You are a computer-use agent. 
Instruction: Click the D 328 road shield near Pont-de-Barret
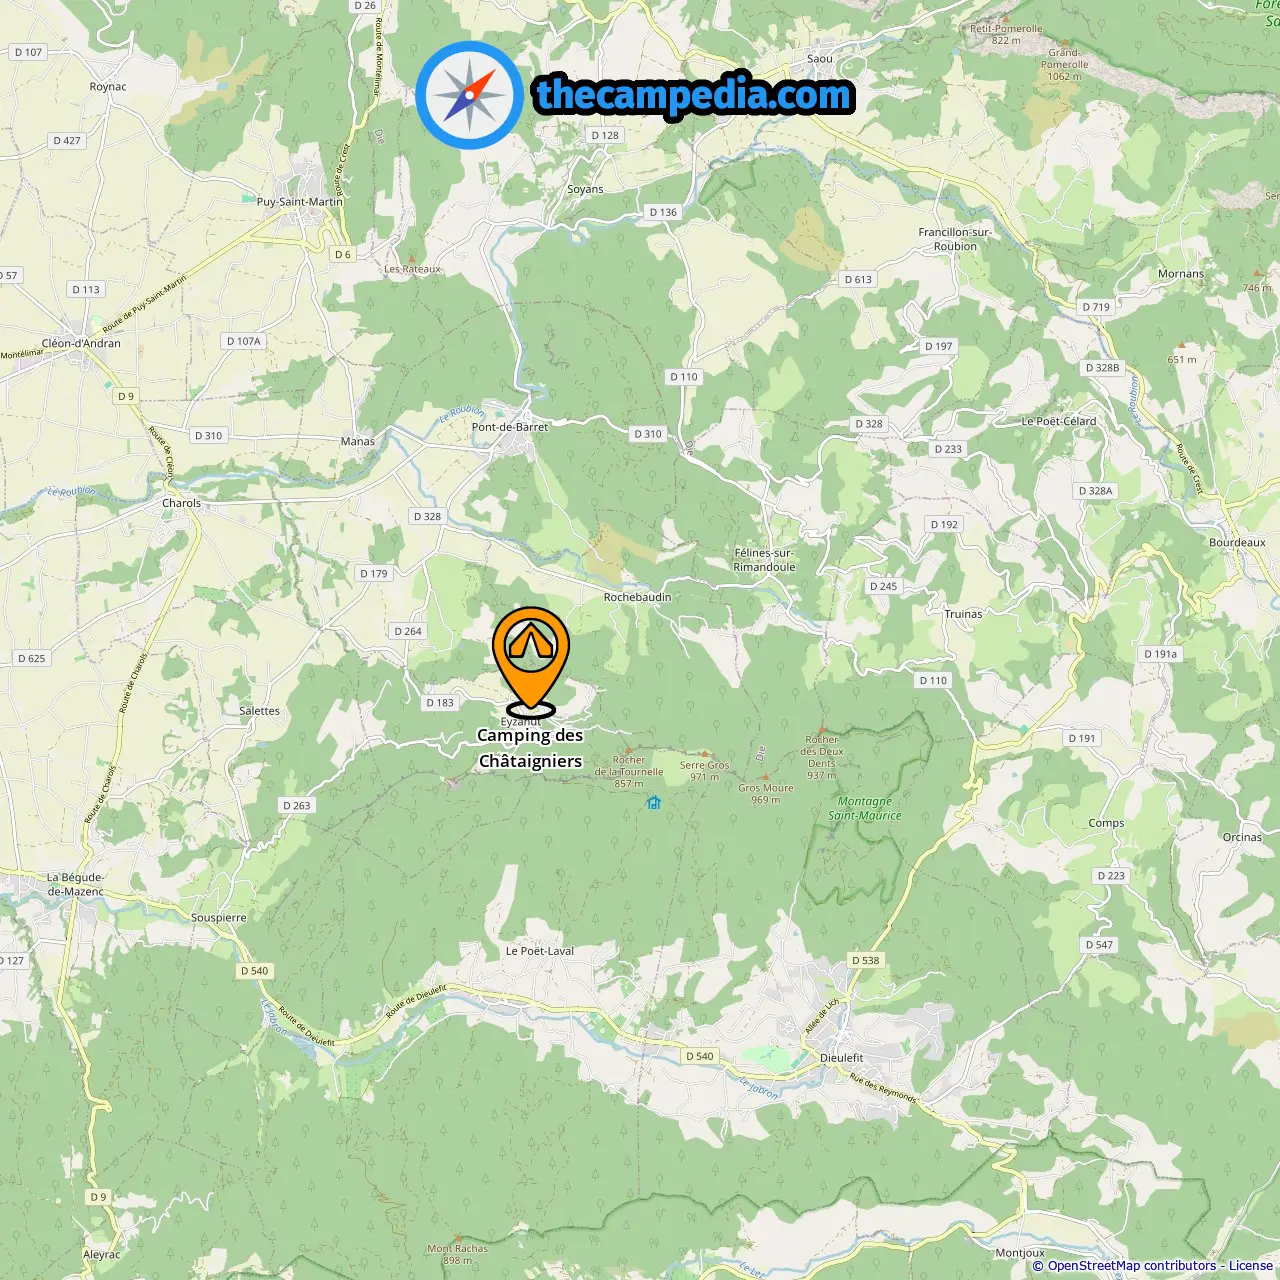click(427, 517)
